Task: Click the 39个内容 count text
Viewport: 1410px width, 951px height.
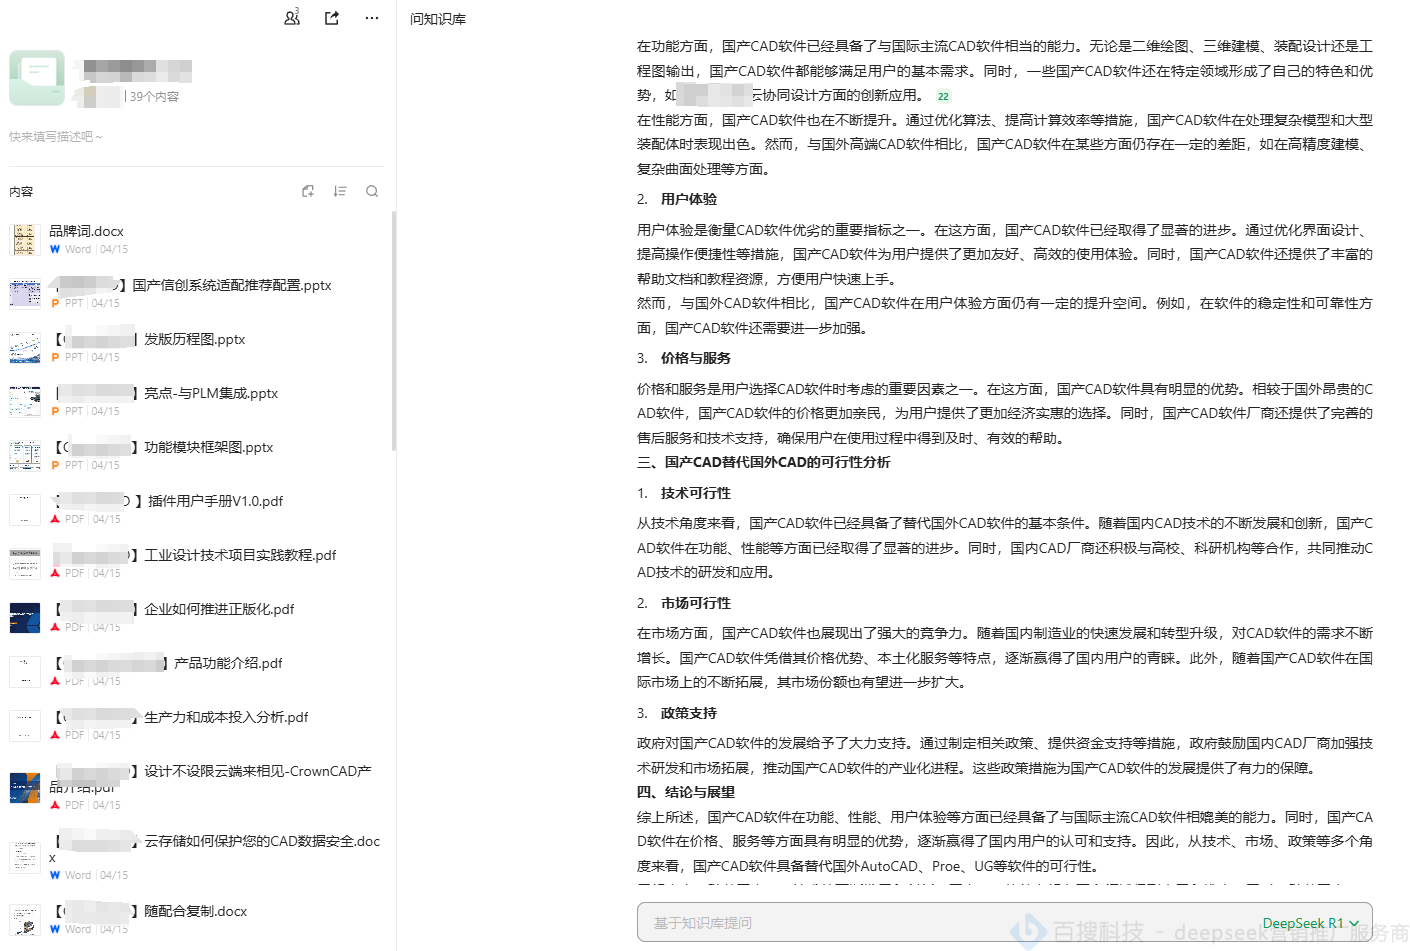Action: [x=154, y=97]
